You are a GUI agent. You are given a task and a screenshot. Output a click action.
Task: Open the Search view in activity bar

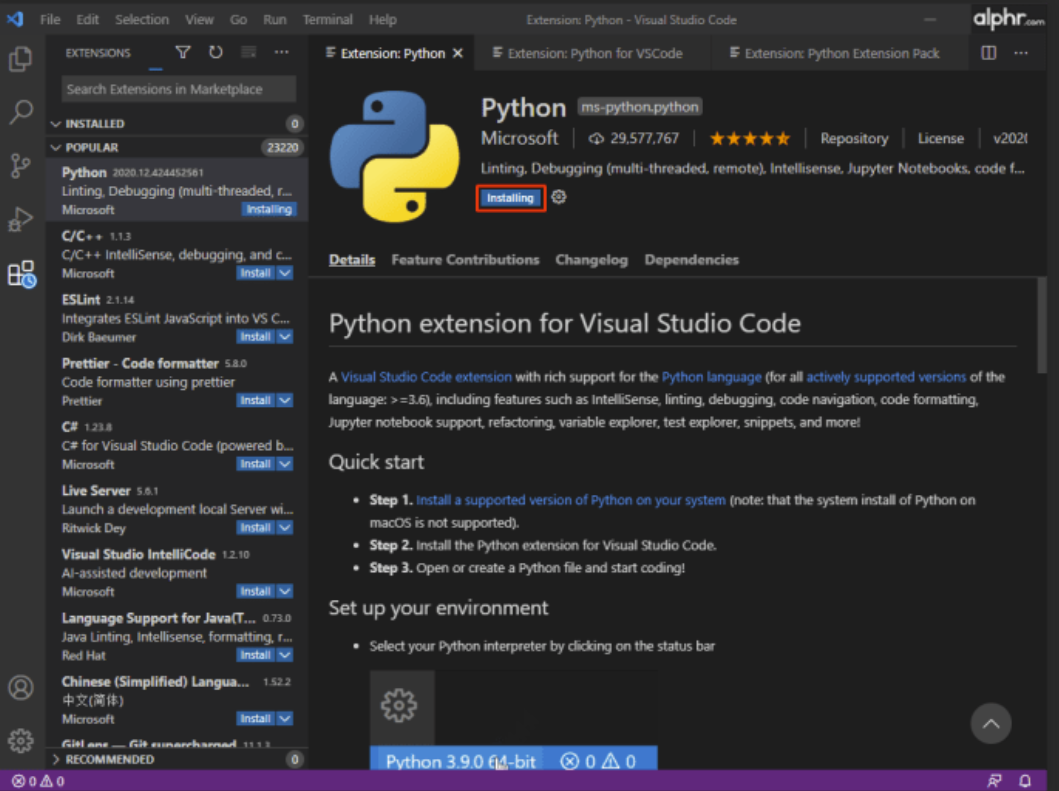pyautogui.click(x=21, y=111)
